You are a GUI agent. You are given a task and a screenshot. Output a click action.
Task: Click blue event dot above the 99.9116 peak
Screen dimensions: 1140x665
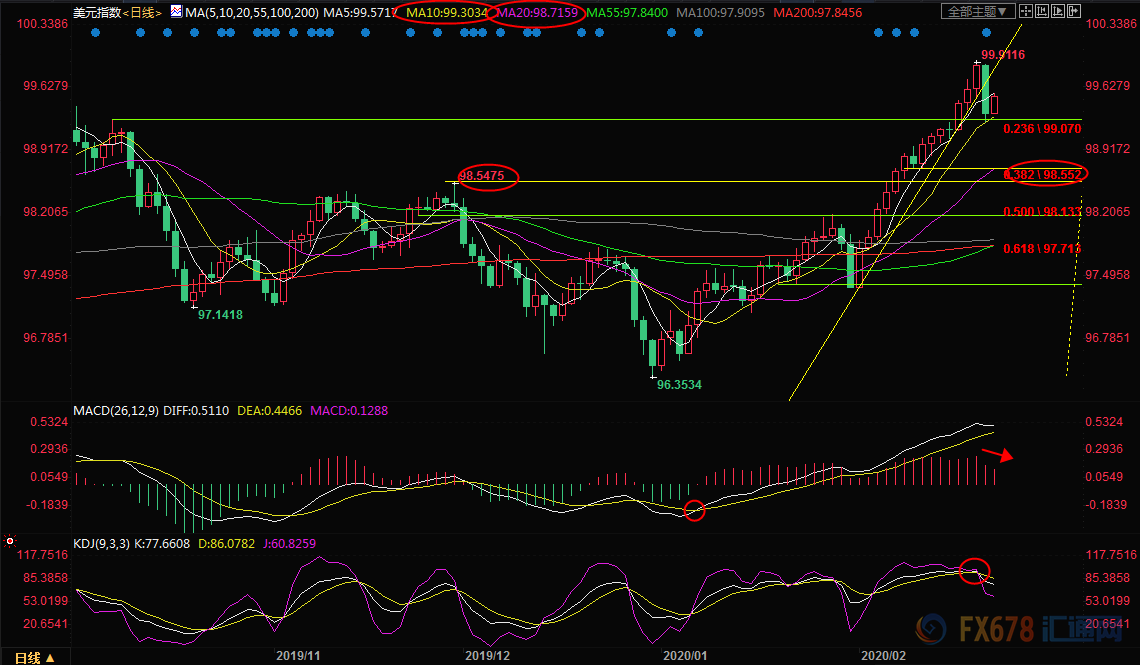987,33
